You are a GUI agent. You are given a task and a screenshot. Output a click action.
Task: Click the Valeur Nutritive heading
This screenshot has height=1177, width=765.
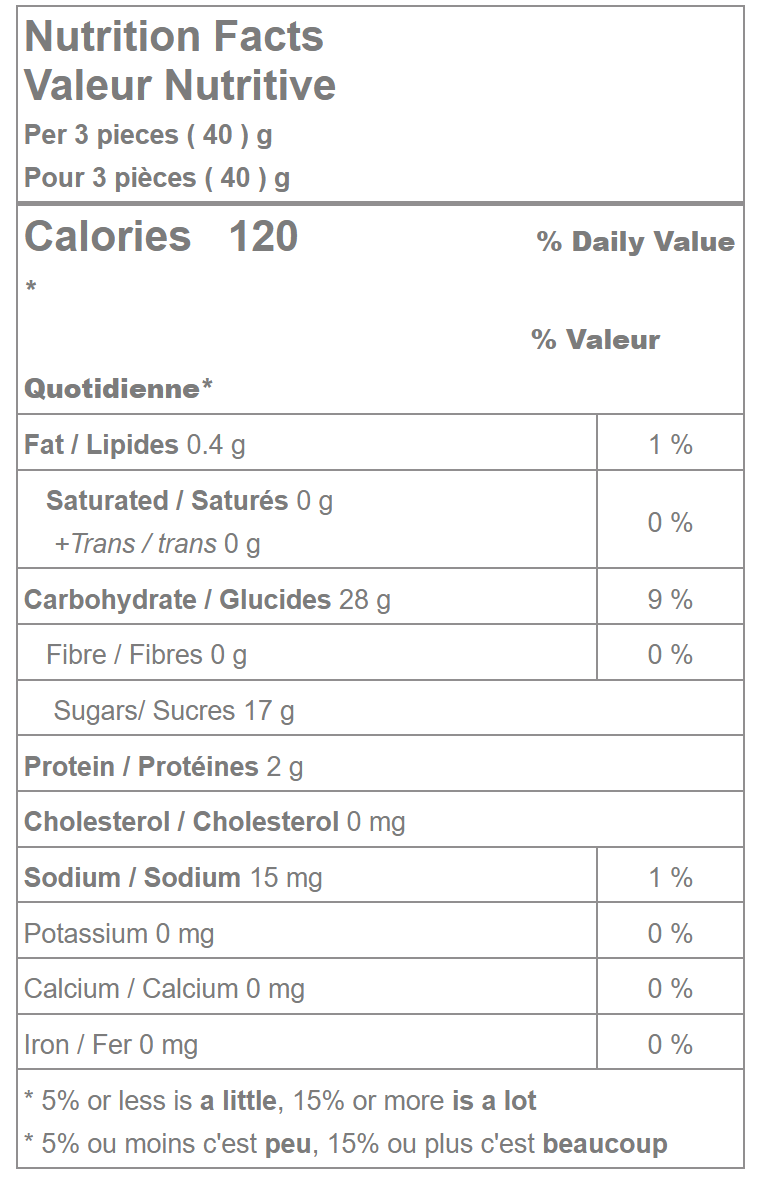(180, 85)
